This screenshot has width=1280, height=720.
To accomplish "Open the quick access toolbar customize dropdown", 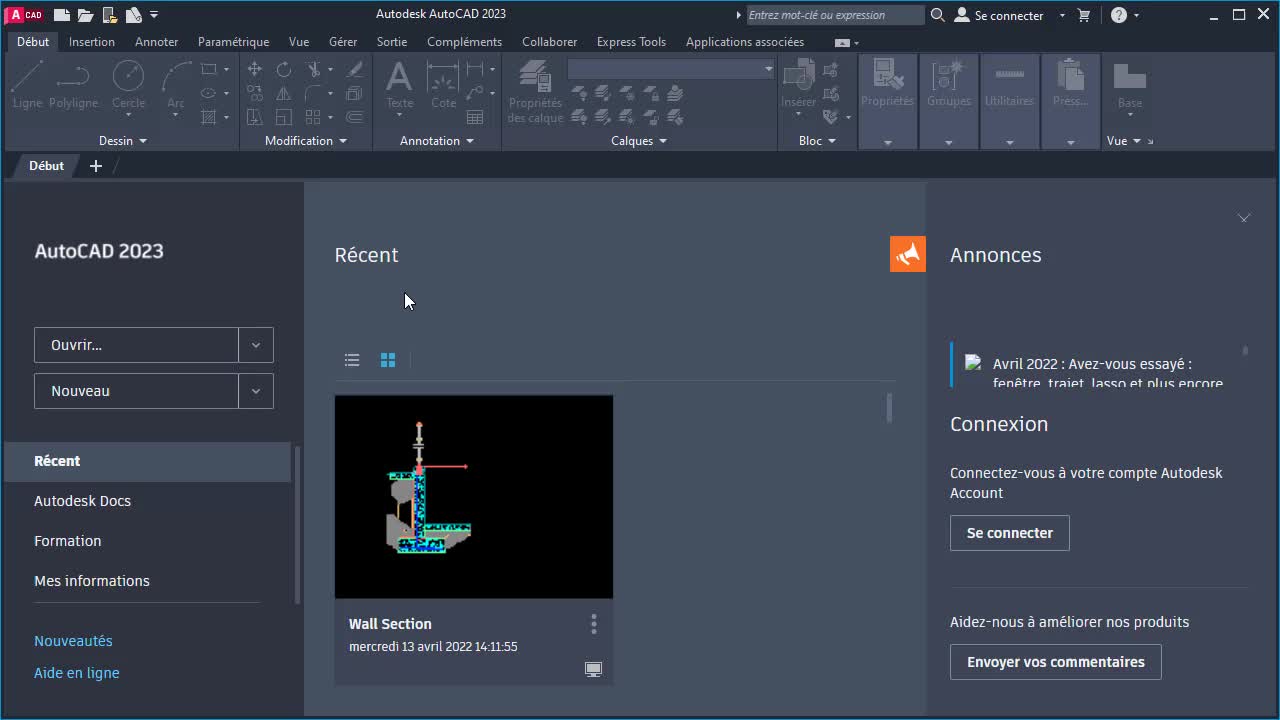I will pyautogui.click(x=154, y=15).
